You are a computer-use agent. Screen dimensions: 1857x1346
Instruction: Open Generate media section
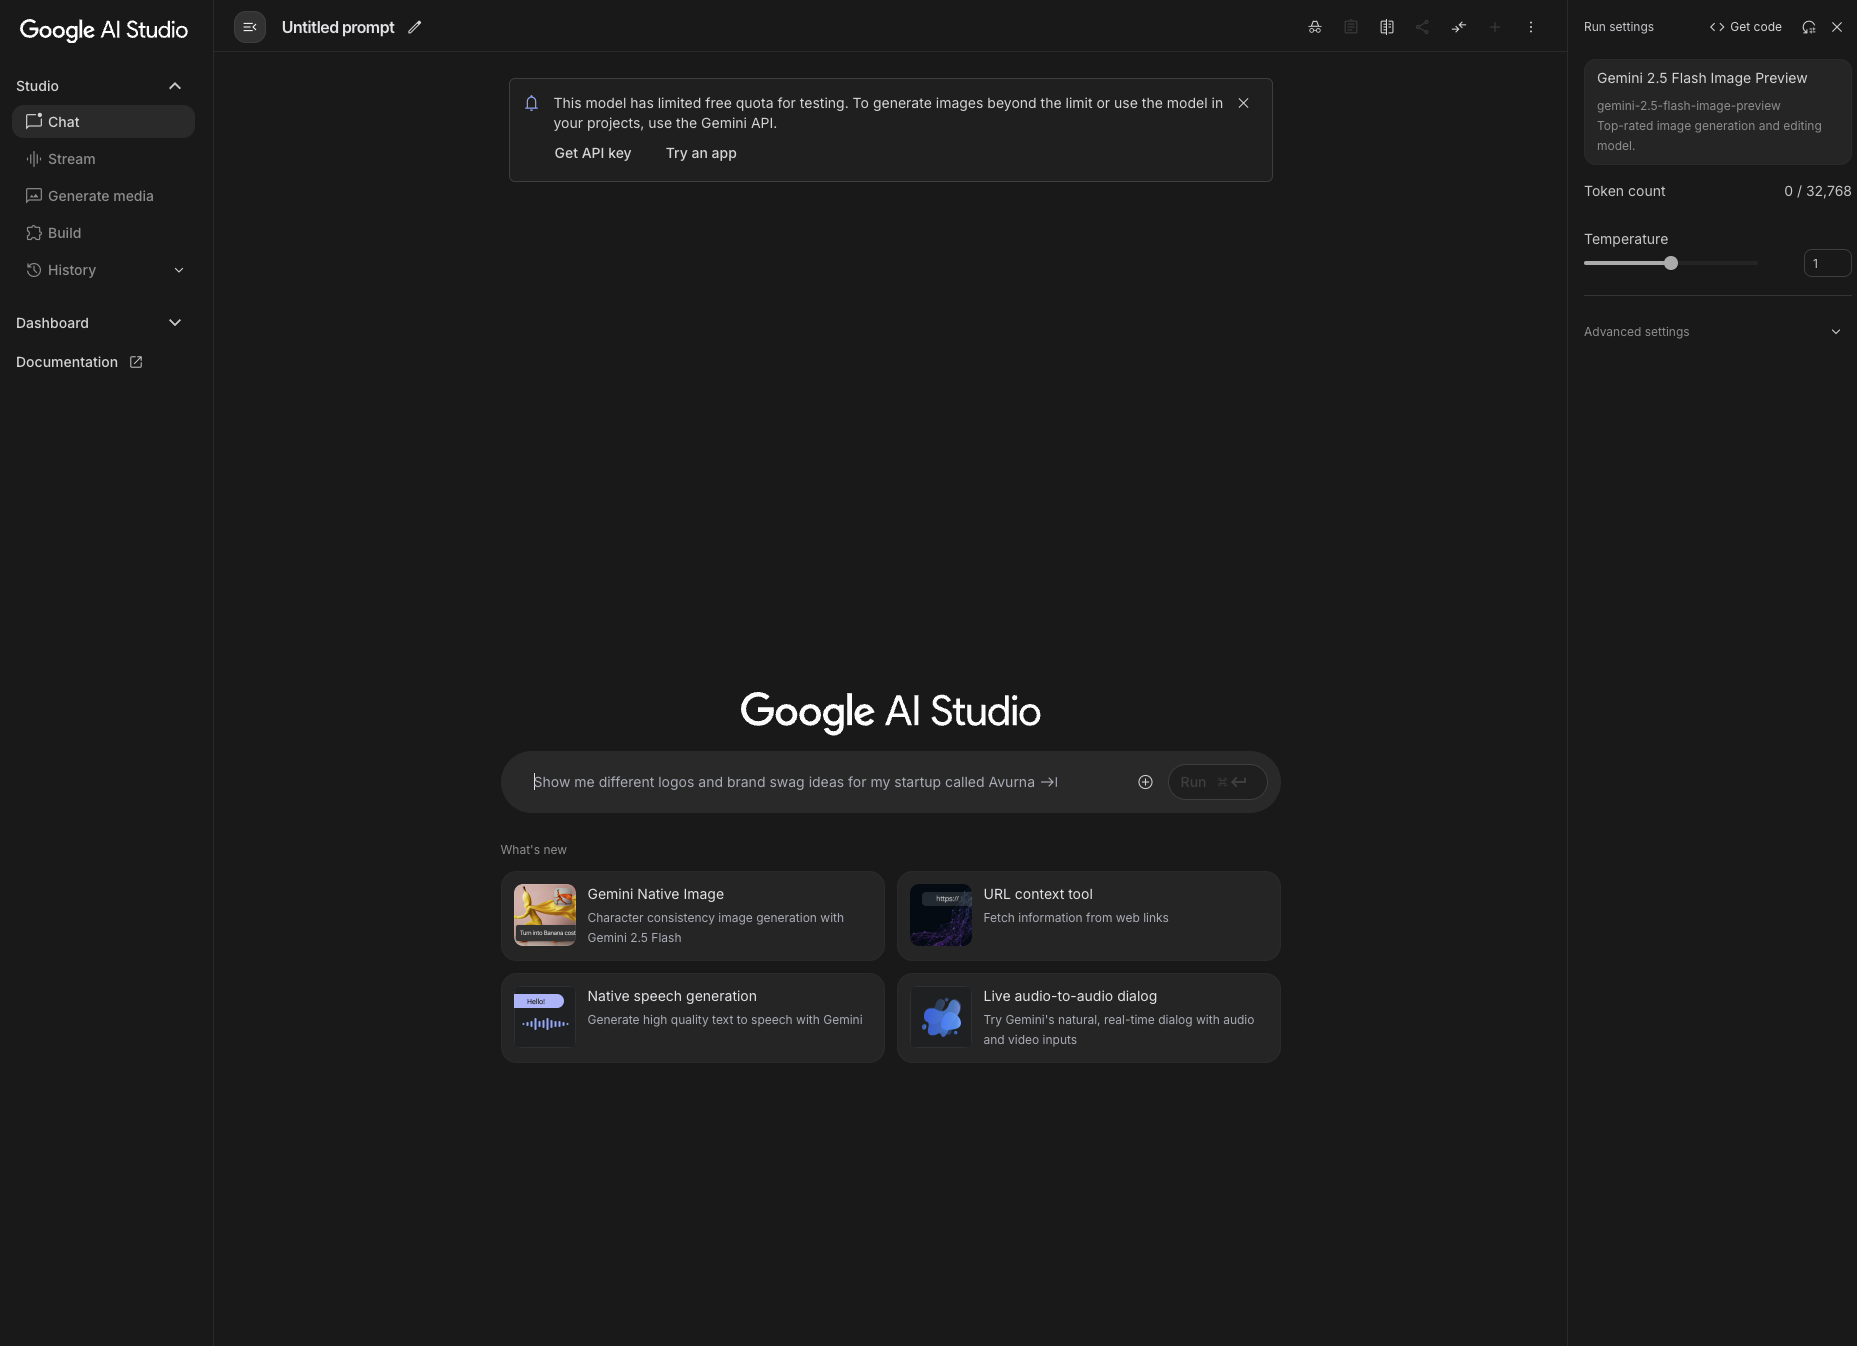tap(103, 196)
